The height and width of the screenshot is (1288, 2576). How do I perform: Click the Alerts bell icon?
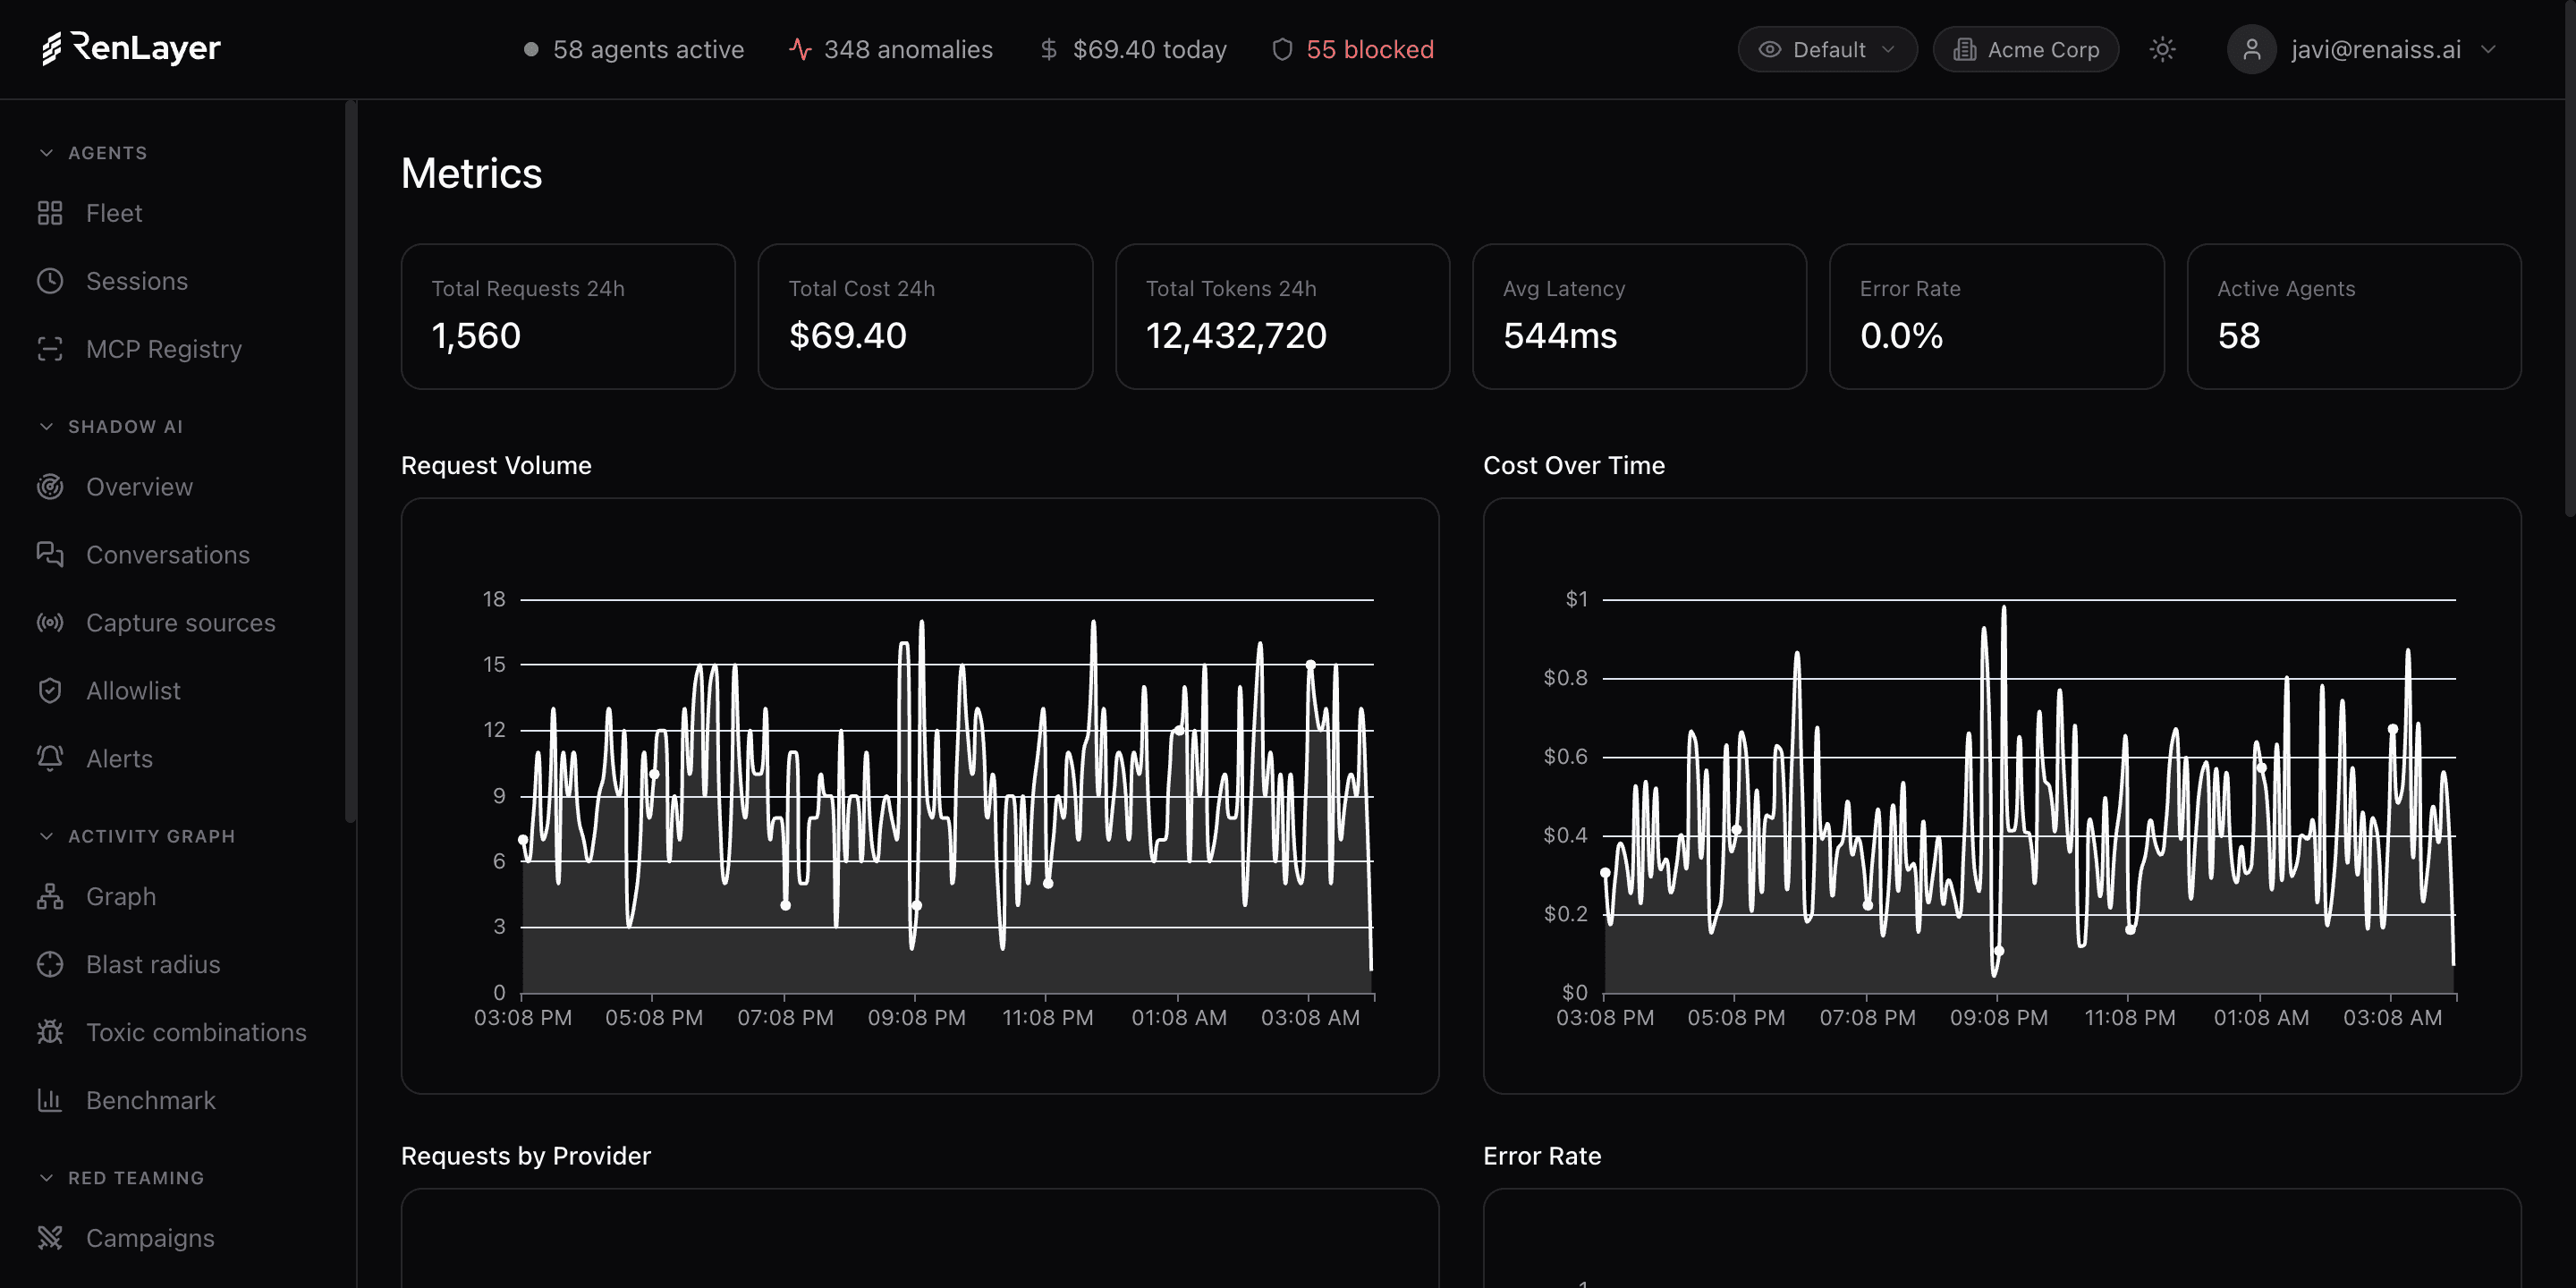point(50,759)
